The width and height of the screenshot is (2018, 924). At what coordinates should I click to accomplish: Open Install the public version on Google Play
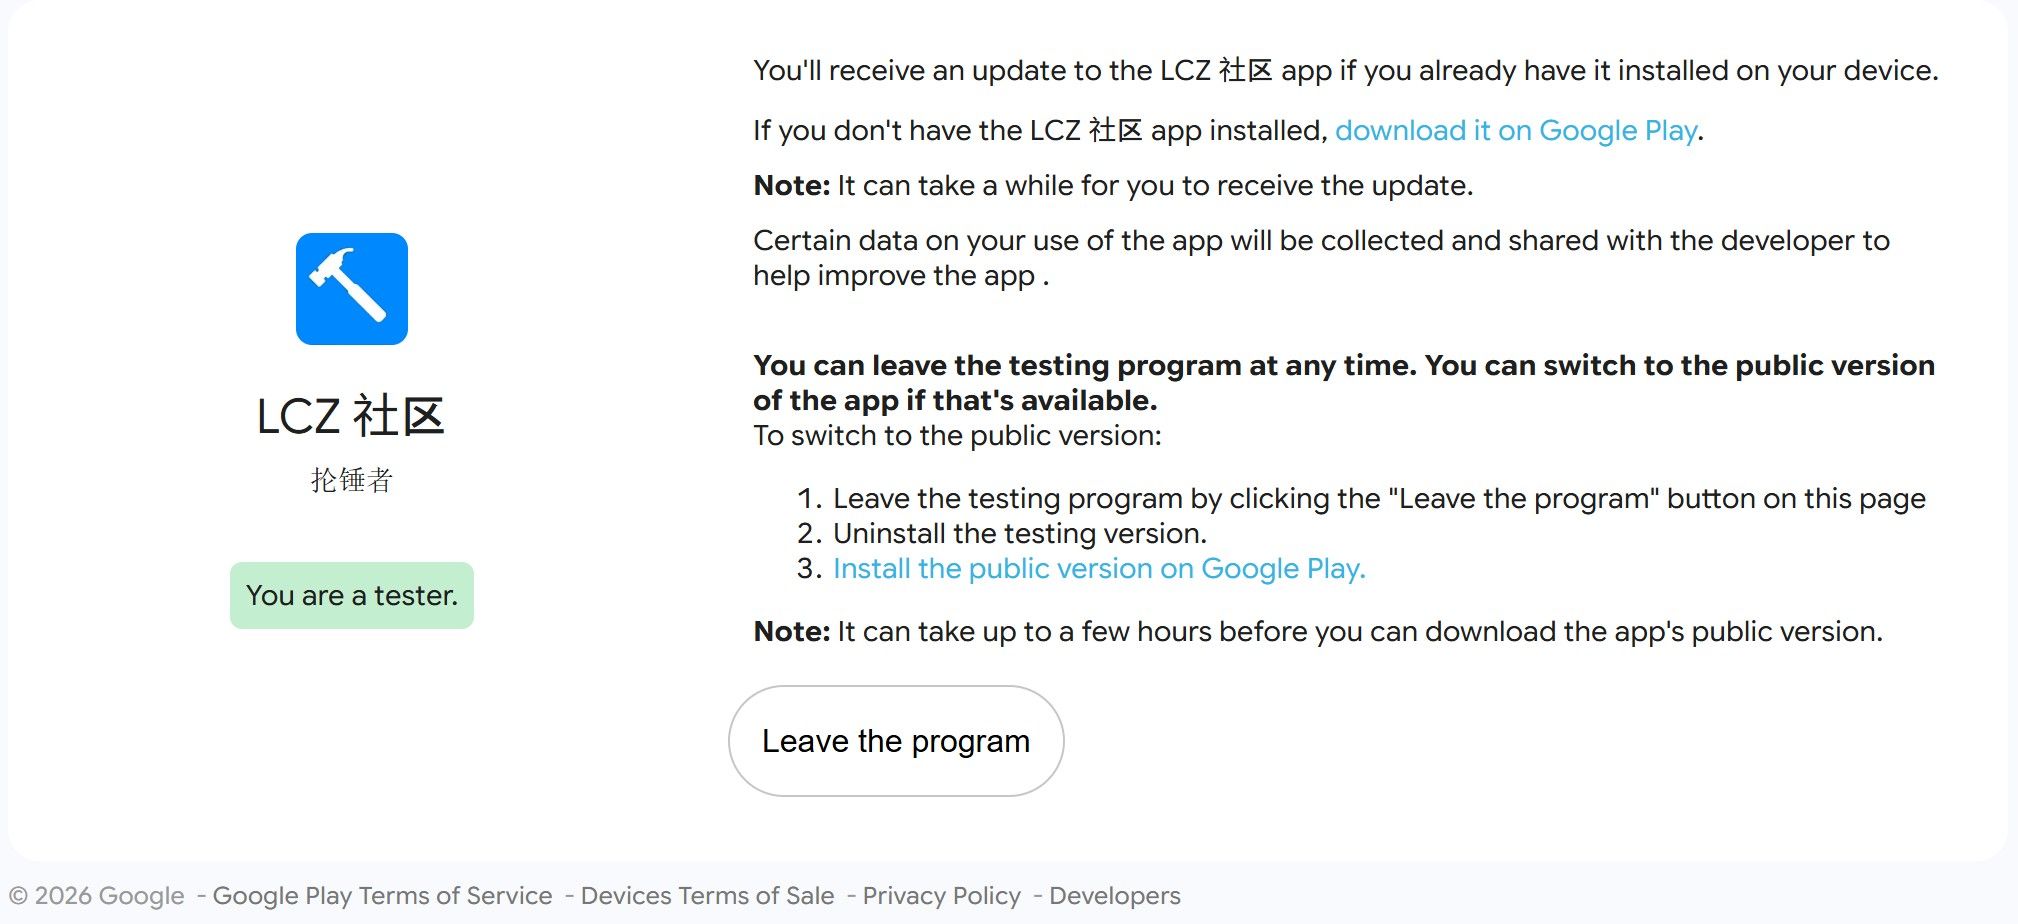[1099, 568]
